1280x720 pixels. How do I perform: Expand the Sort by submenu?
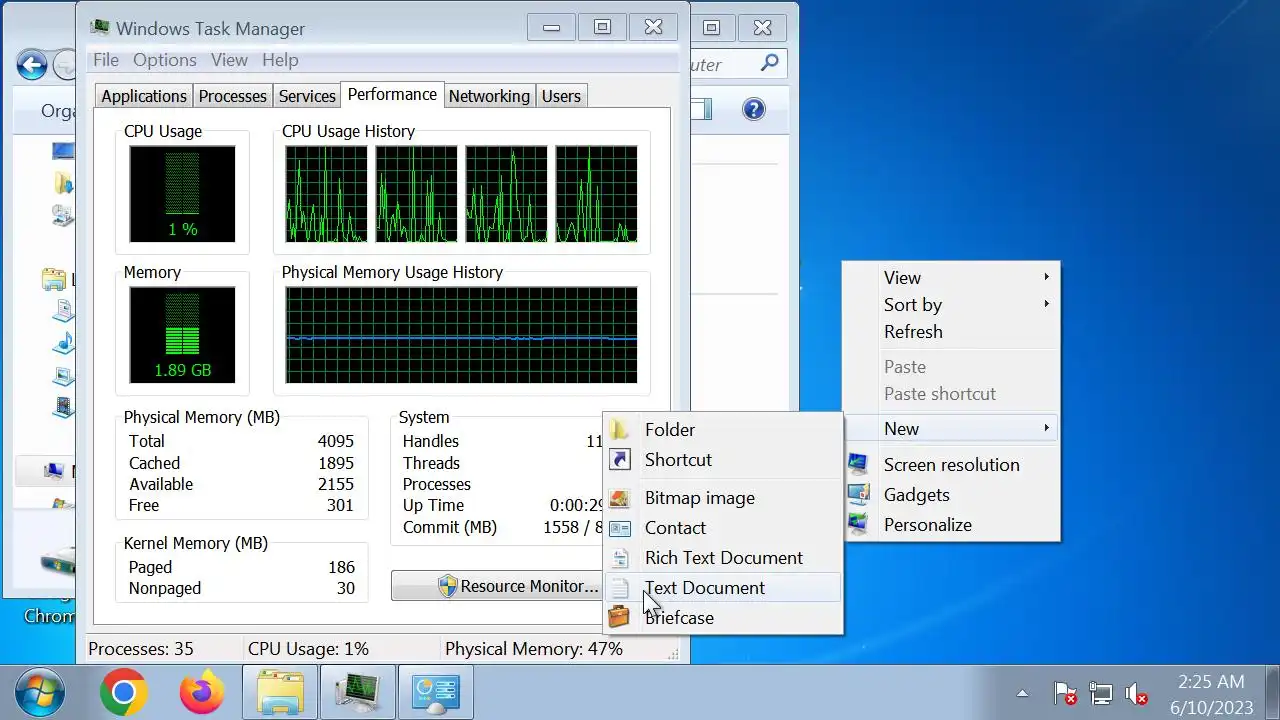(951, 304)
